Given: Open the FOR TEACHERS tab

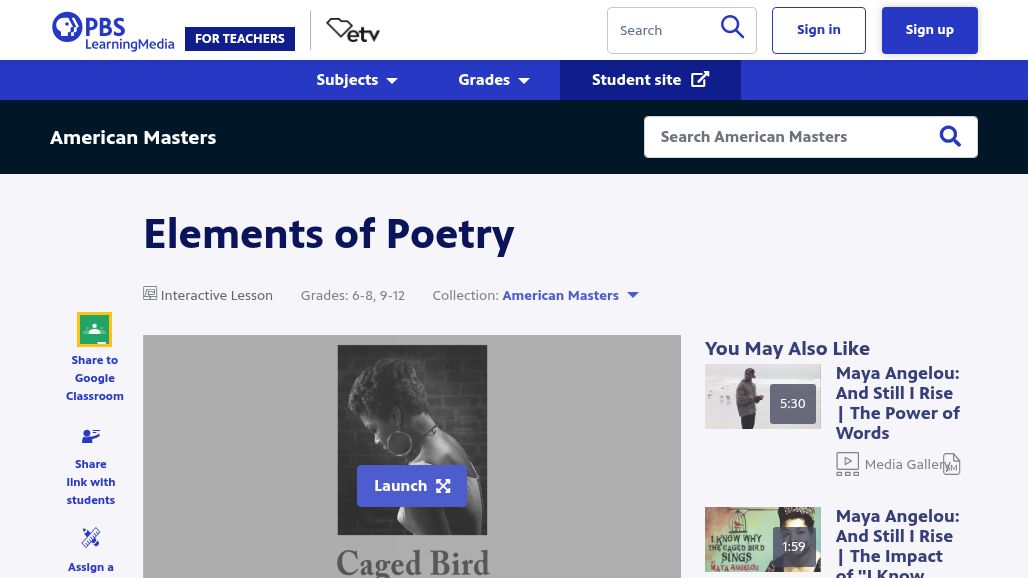Looking at the screenshot, I should 240,39.
